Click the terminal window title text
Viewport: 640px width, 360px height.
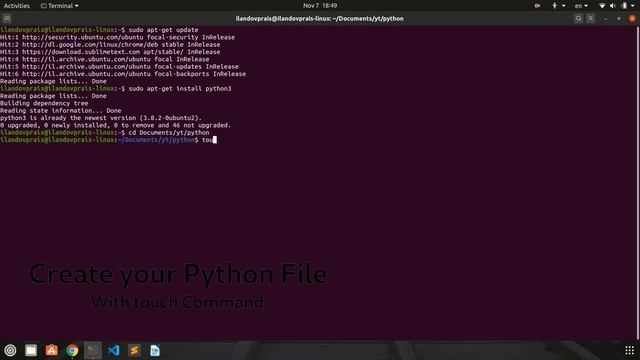click(320, 18)
